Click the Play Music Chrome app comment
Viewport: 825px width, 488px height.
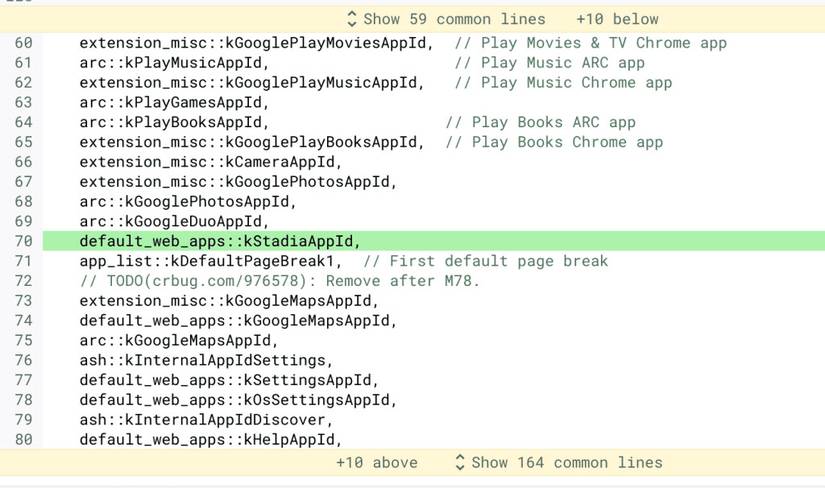point(563,83)
